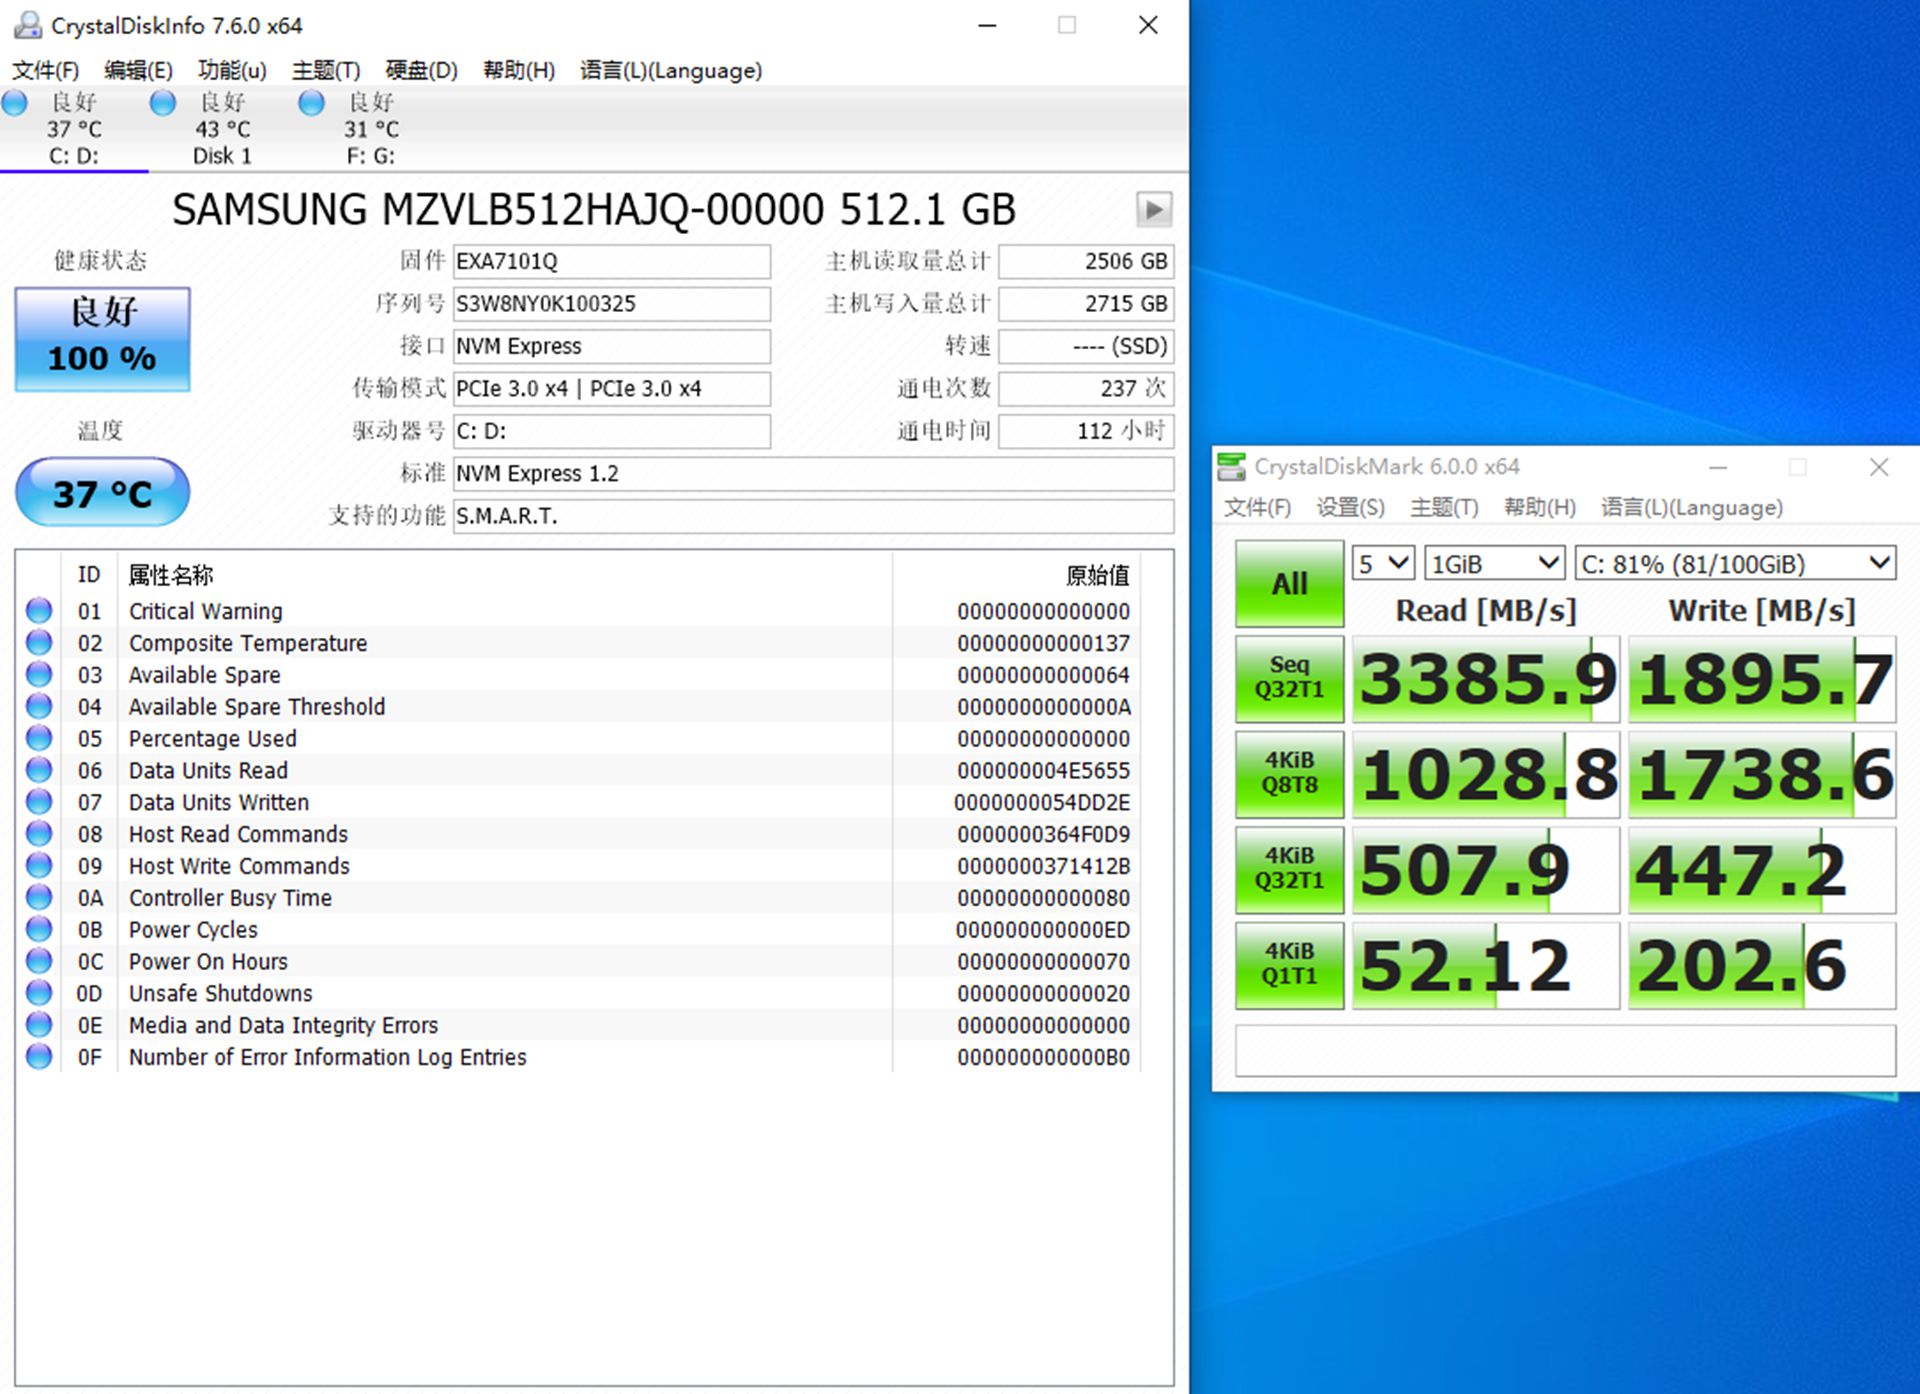Run all benchmarks with the All button

tap(1288, 583)
